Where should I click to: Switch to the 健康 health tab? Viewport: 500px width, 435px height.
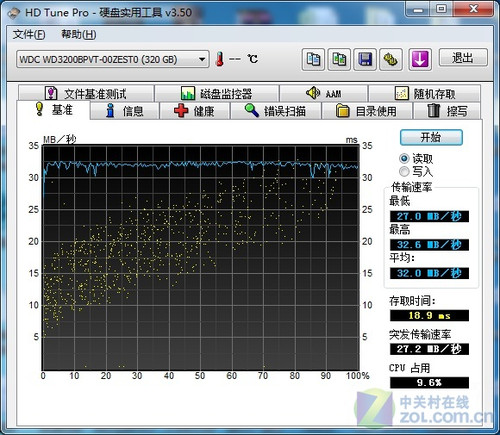[x=195, y=111]
